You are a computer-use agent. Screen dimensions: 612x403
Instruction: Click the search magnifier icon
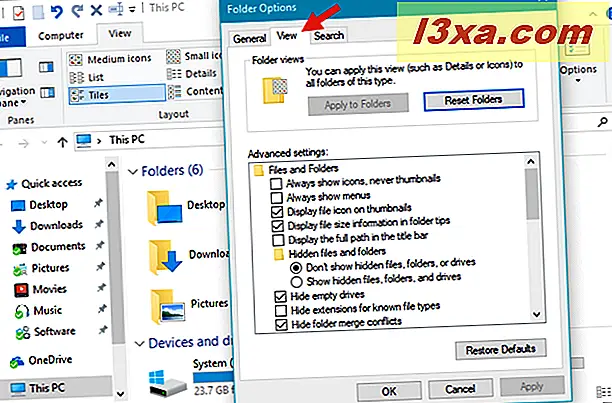click(602, 122)
